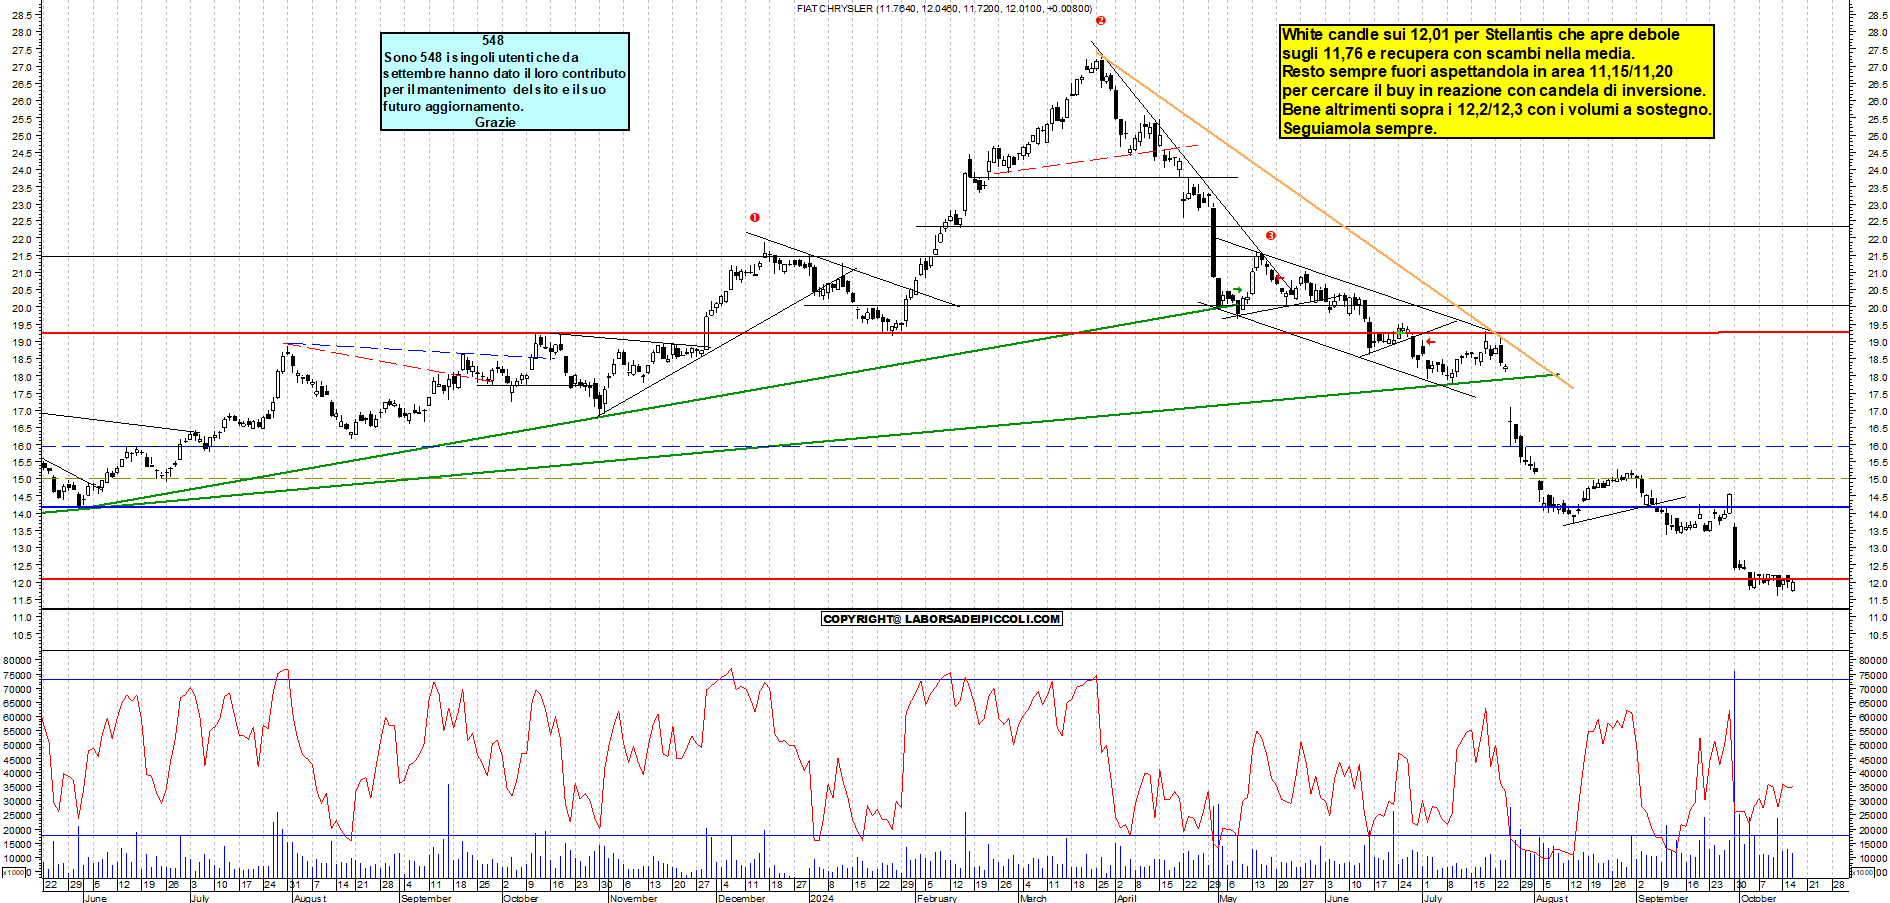Screen dimensions: 1890x903
Task: Click the 'Seguiamola sempre.' text
Action: (1359, 129)
